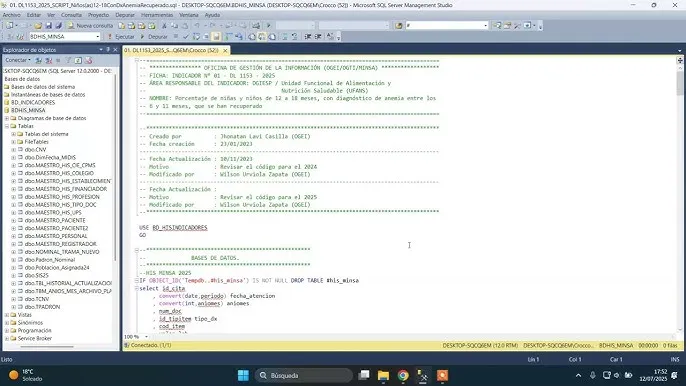Display the estimated execution plan
This screenshot has height=386, width=686.
point(196,37)
